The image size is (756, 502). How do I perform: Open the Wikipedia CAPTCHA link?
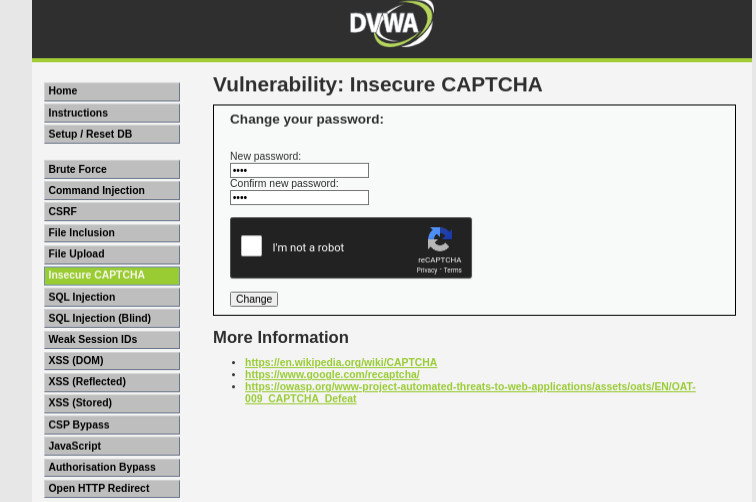pos(341,362)
